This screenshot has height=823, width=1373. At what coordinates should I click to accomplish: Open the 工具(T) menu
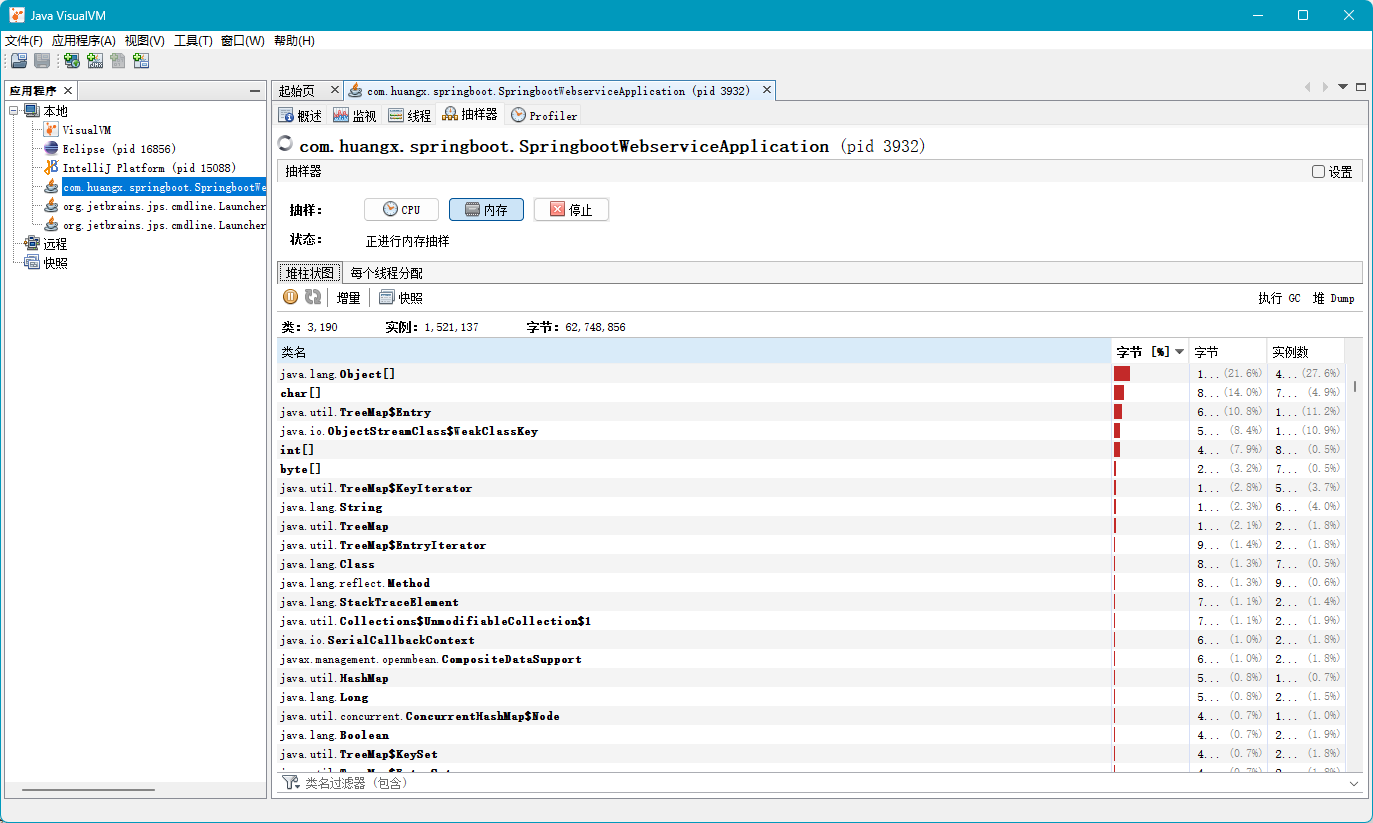[193, 41]
